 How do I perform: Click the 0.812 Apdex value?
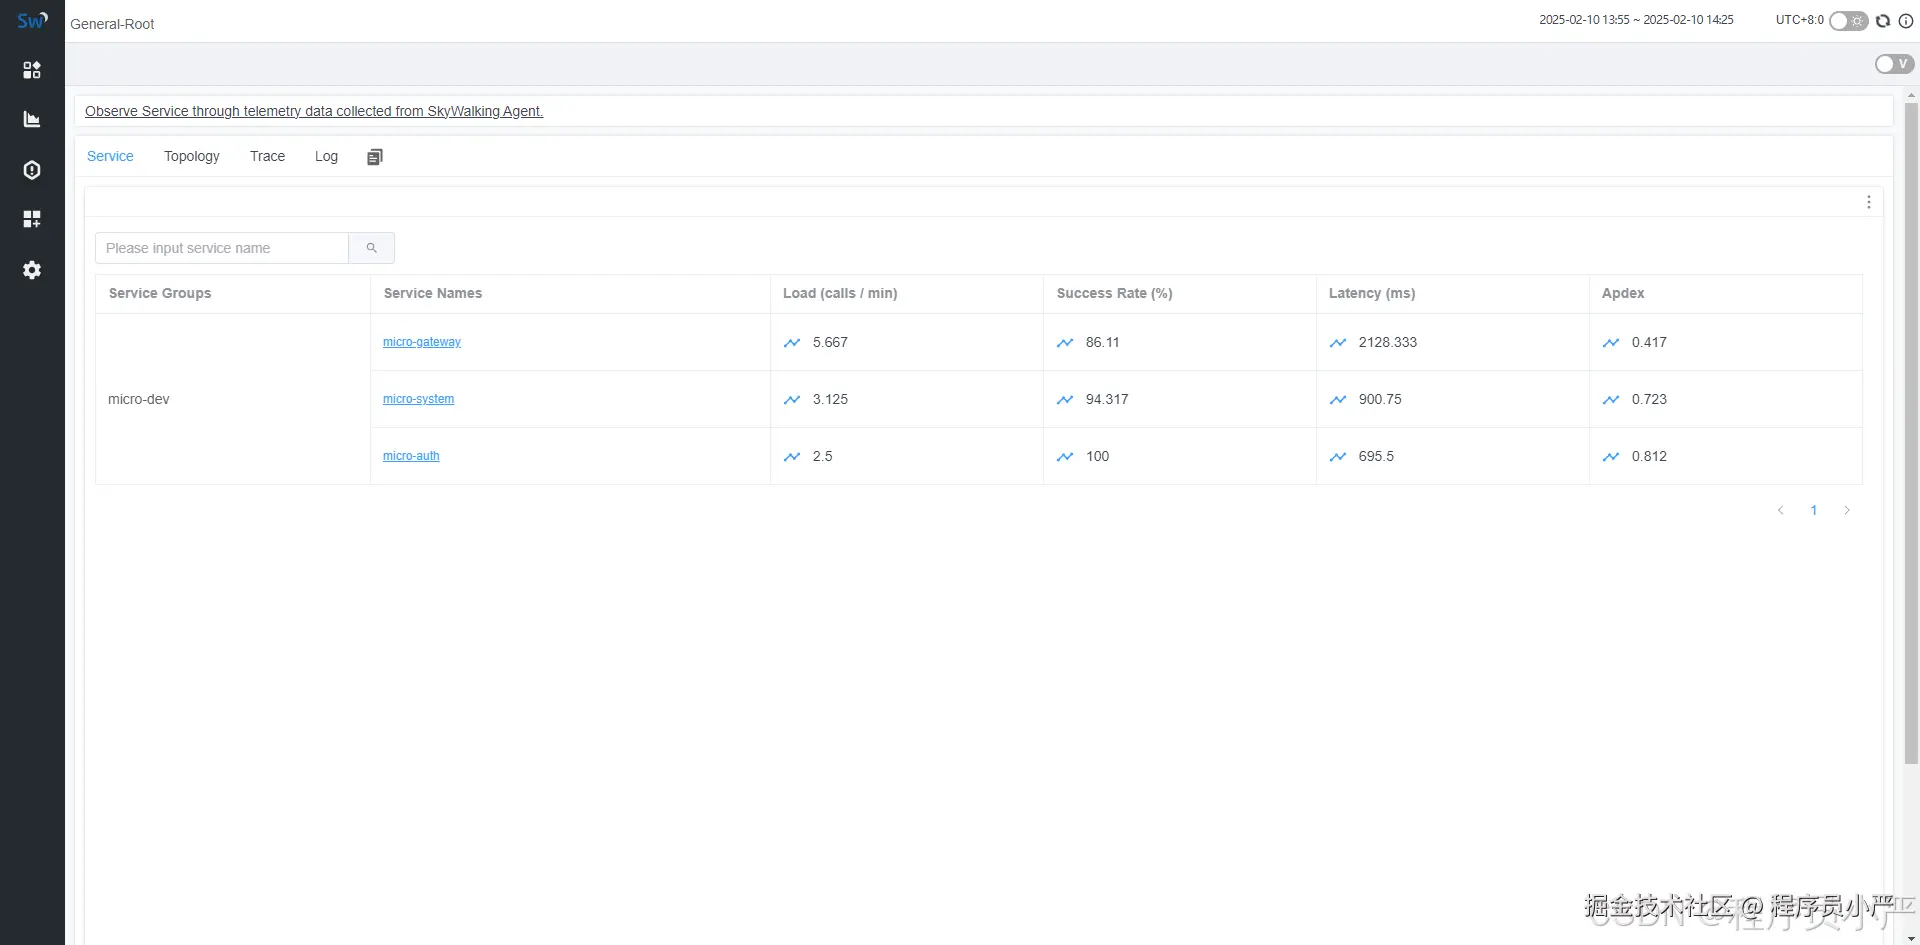coord(1649,456)
